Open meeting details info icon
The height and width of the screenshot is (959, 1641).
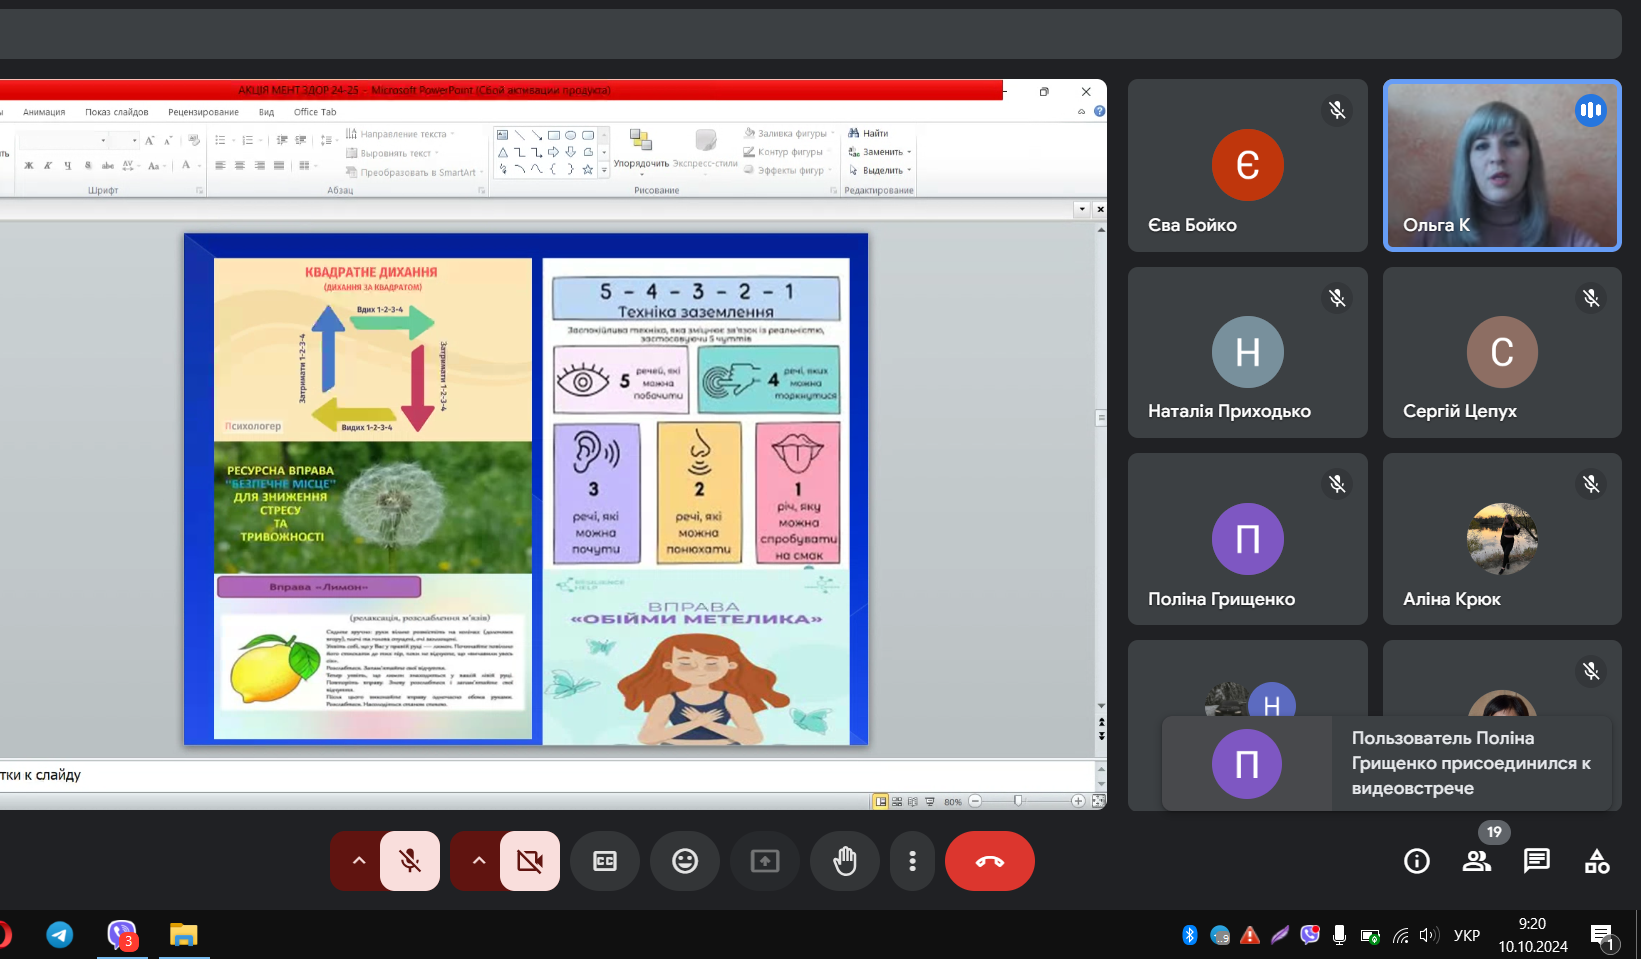tap(1417, 861)
